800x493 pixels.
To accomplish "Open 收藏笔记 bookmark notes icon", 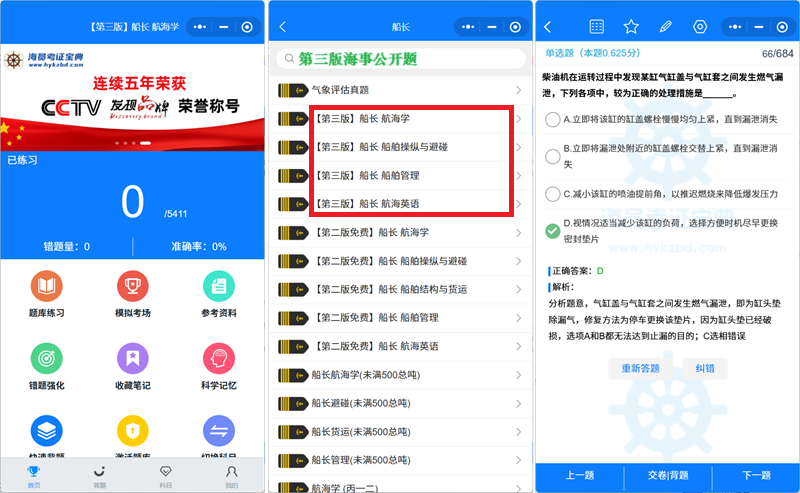I will 133,359.
